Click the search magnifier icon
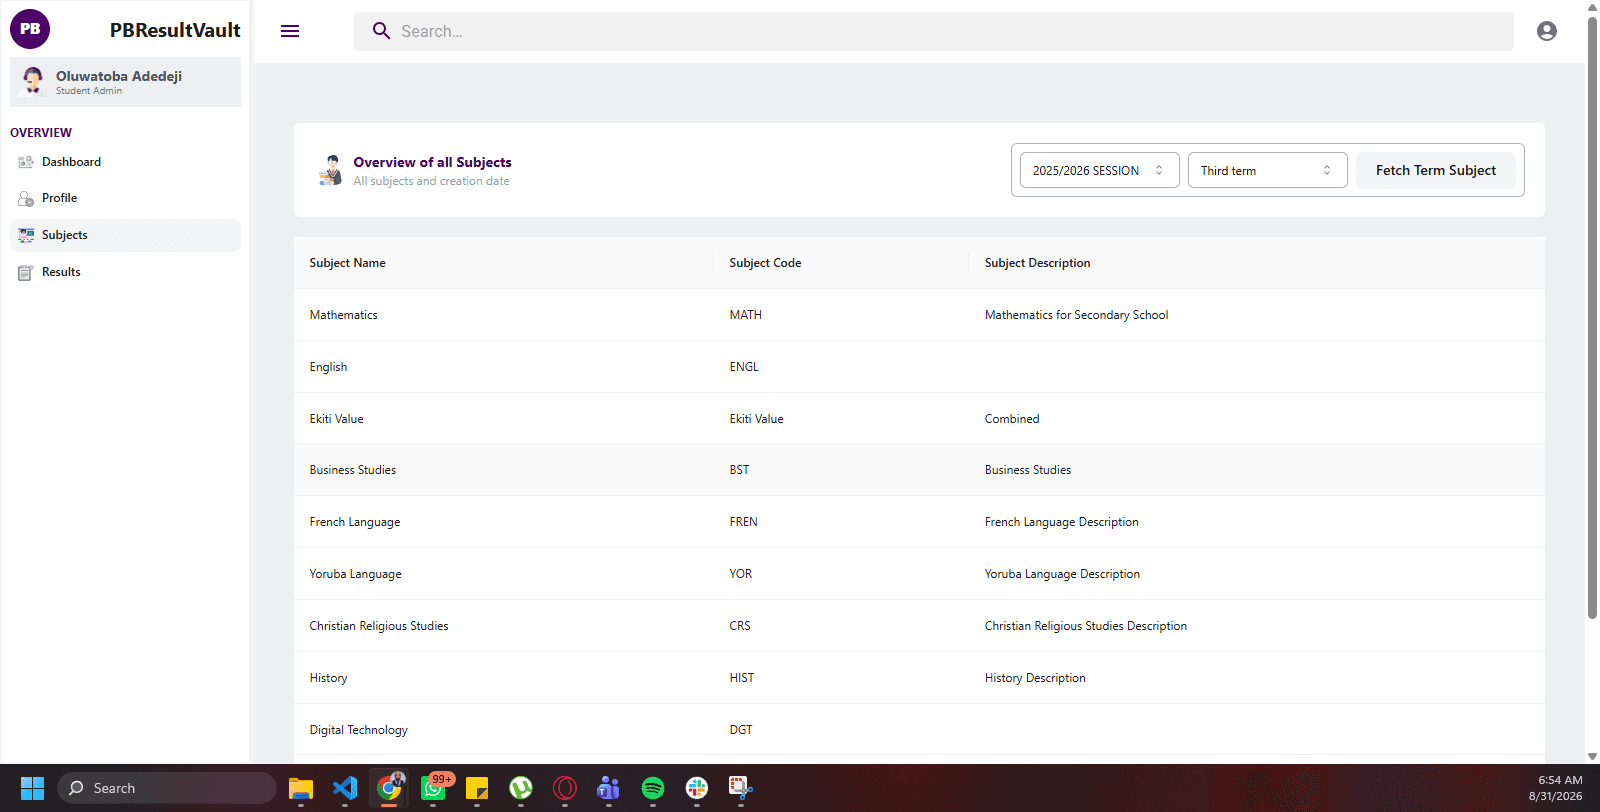This screenshot has width=1600, height=812. click(381, 31)
